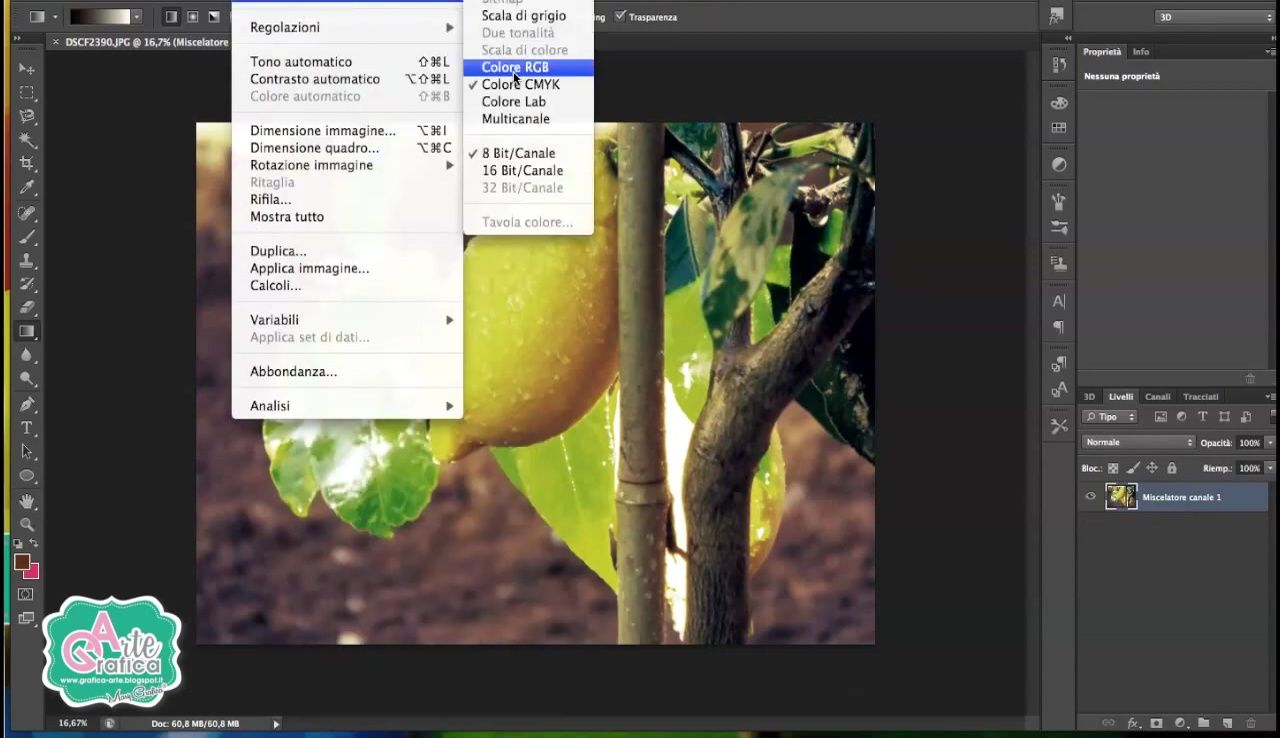Screen dimensions: 1280x738
Task: Open the Adjustments panel icon
Action: coord(1059,164)
